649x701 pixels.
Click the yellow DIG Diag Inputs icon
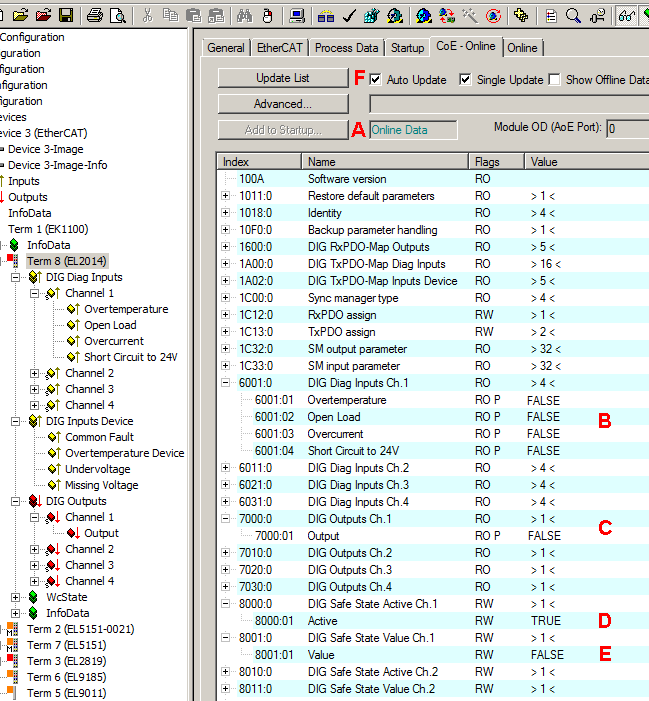[x=35, y=277]
